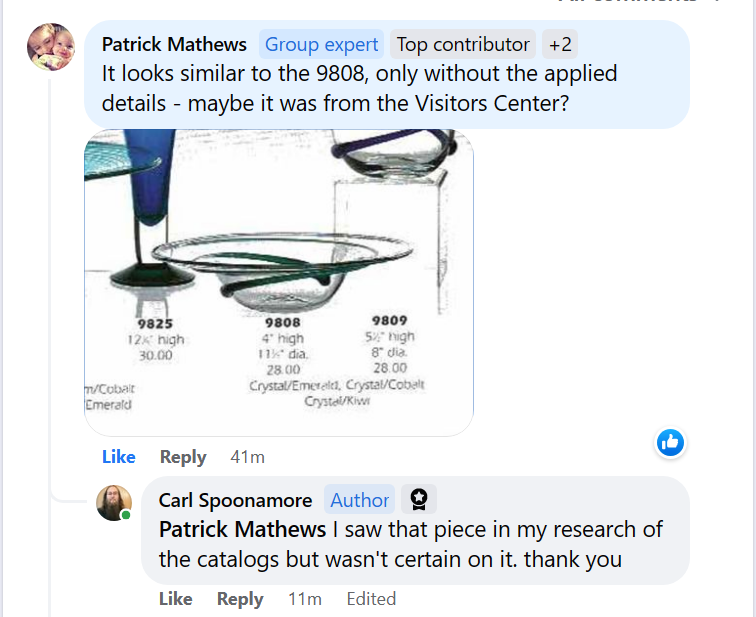Screen dimensions: 756x617
Task: Expand the +2 additional badges
Action: (x=560, y=44)
